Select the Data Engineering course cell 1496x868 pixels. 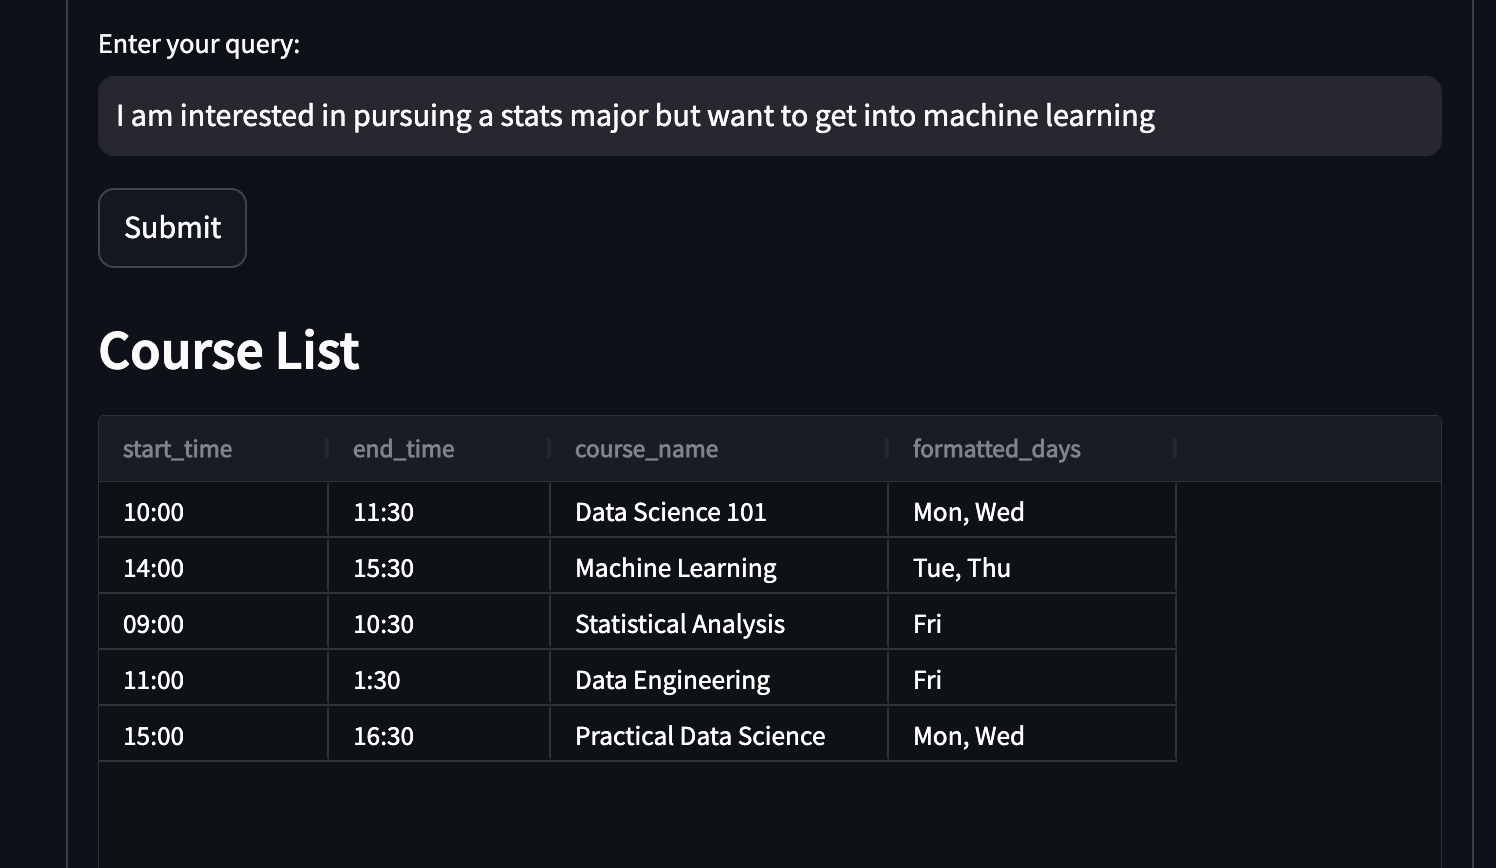(719, 679)
